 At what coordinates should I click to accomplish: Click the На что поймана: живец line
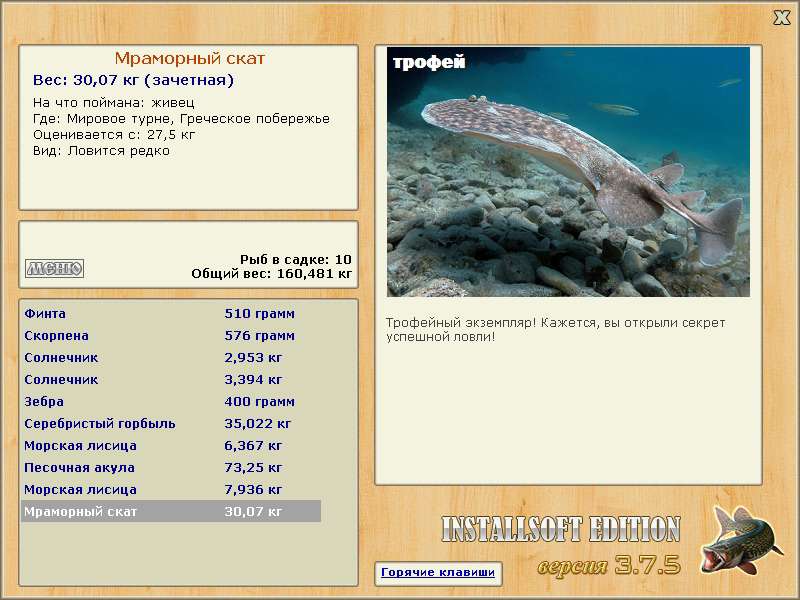[x=114, y=103]
